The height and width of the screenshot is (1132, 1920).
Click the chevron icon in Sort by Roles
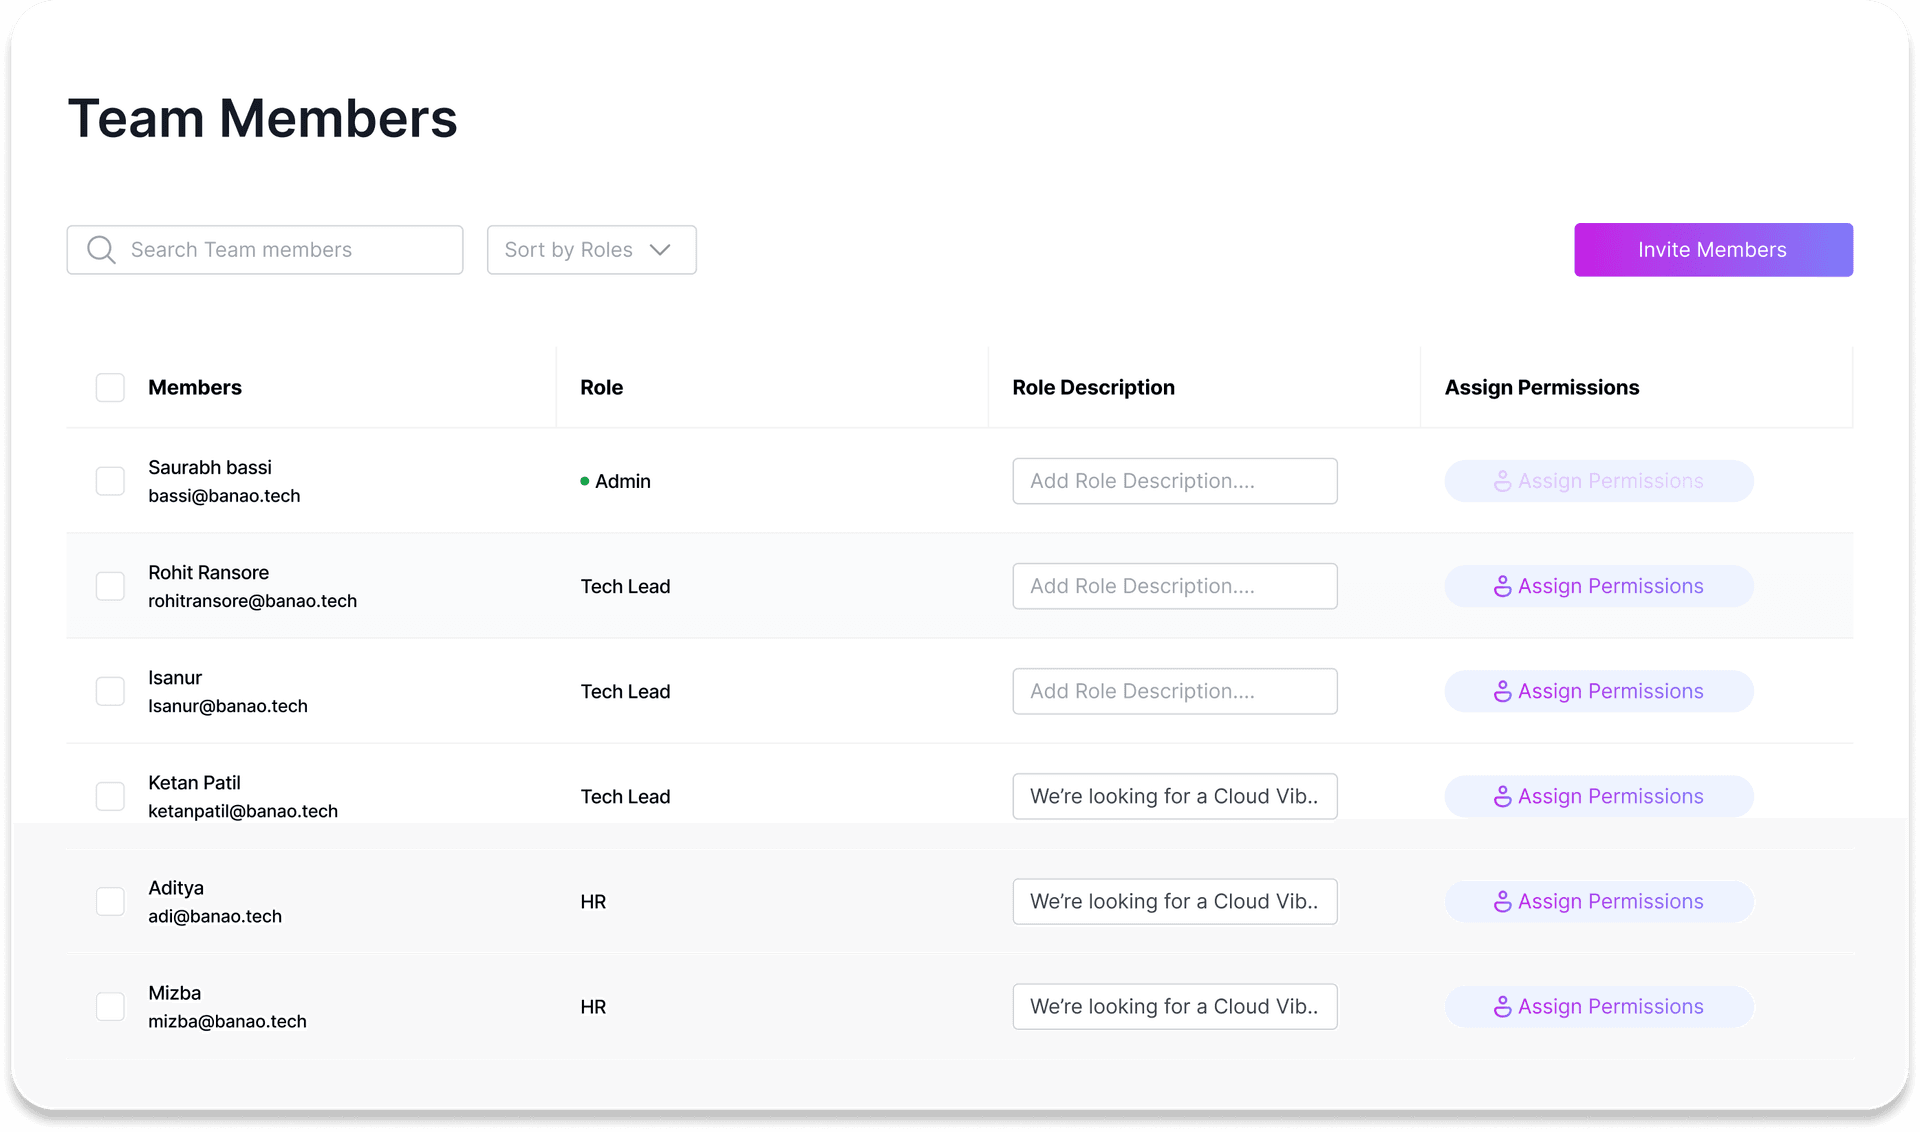point(661,250)
